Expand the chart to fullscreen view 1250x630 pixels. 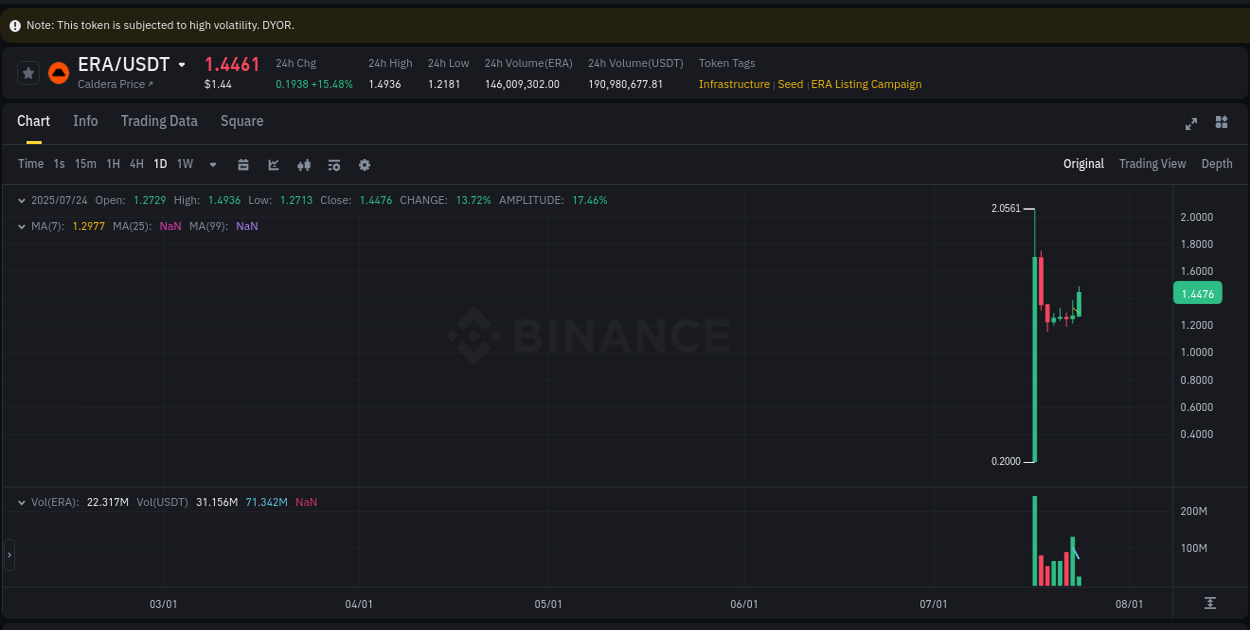coord(1191,123)
